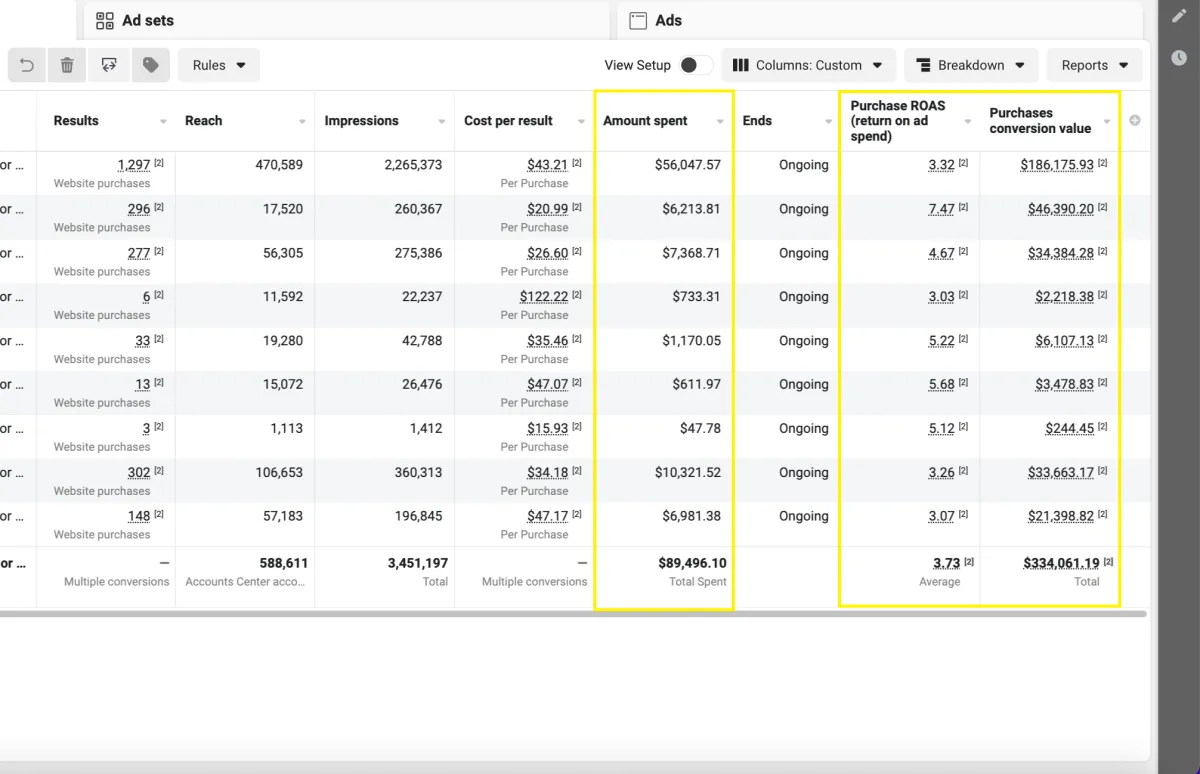Expand the Breakdown dropdown
Image resolution: width=1200 pixels, height=774 pixels.
click(971, 65)
